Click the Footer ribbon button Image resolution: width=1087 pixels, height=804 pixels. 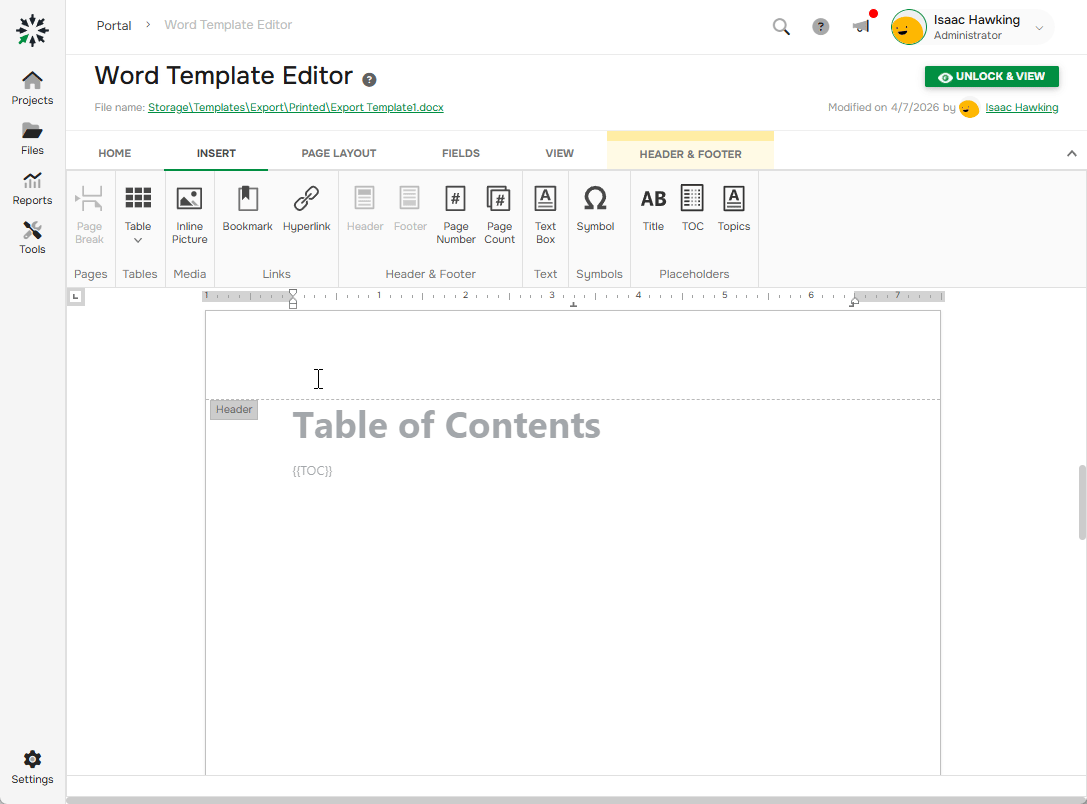pyautogui.click(x=410, y=209)
